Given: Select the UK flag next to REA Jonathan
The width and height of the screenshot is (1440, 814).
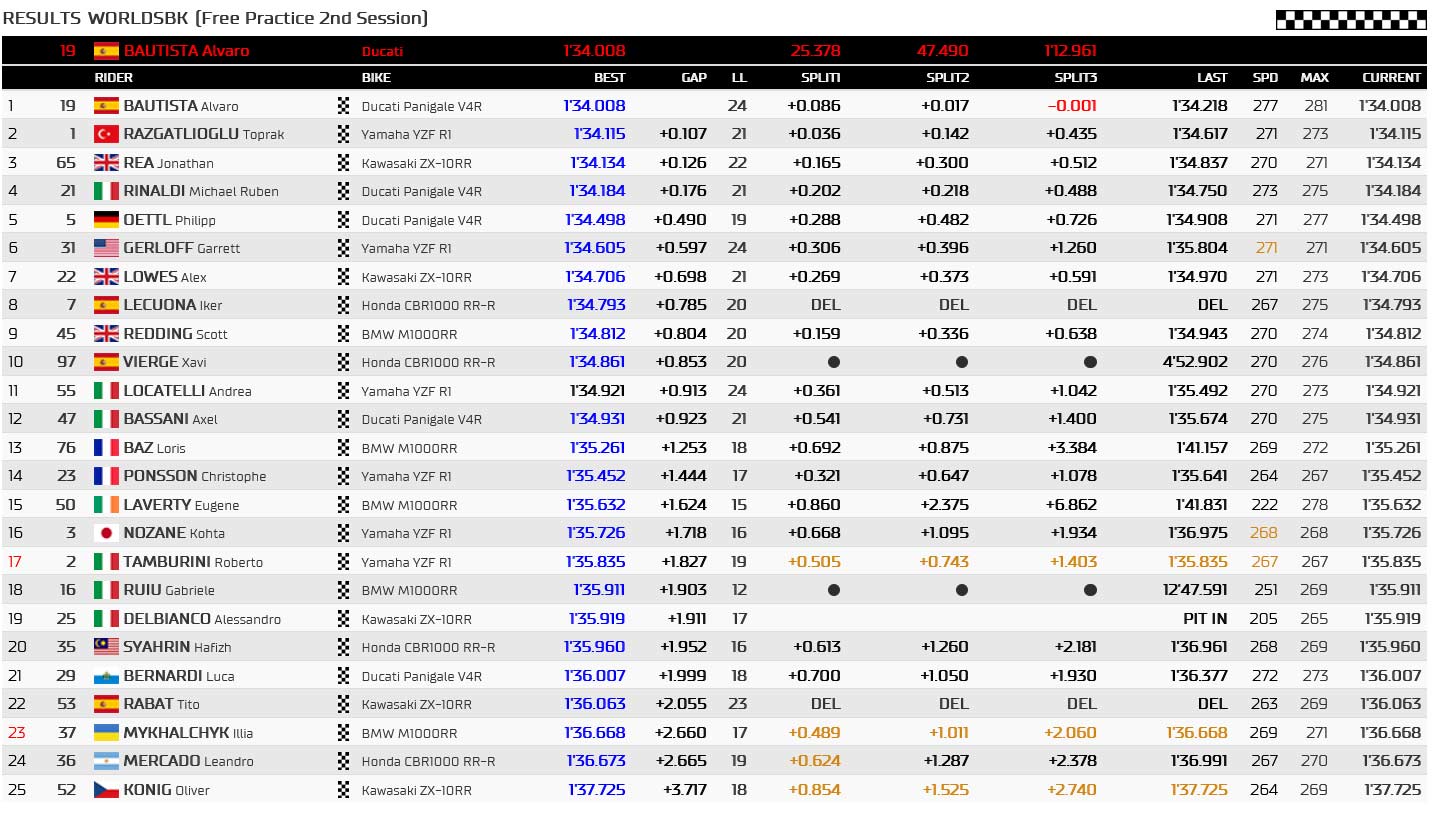Looking at the screenshot, I should coord(106,162).
